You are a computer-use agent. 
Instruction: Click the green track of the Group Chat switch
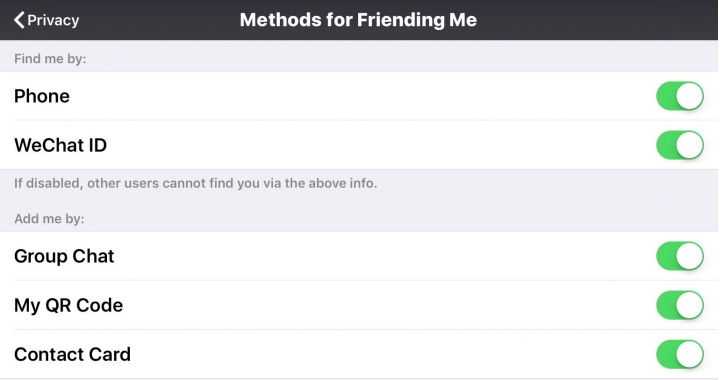pos(665,256)
